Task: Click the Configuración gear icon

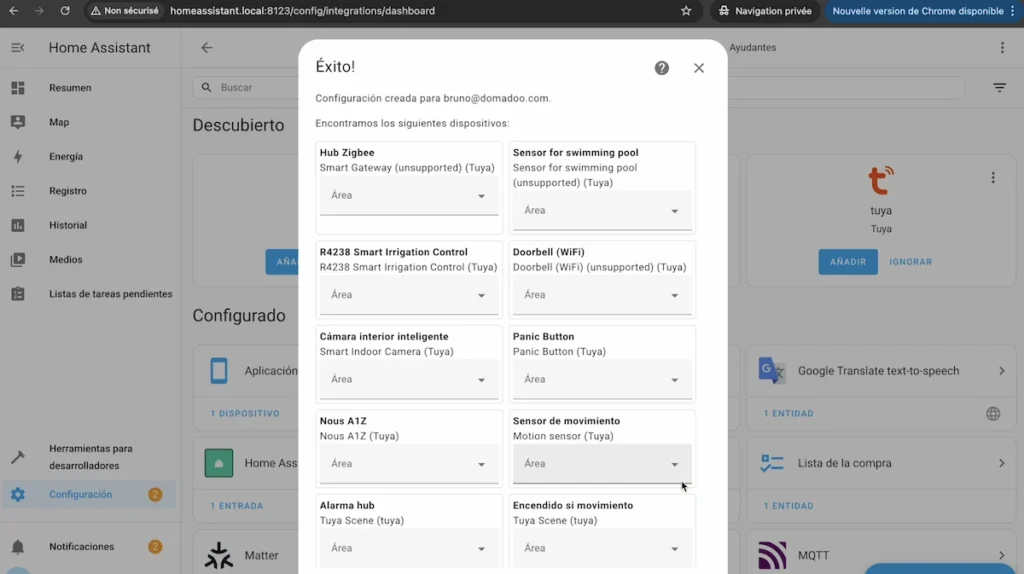Action: [18, 494]
